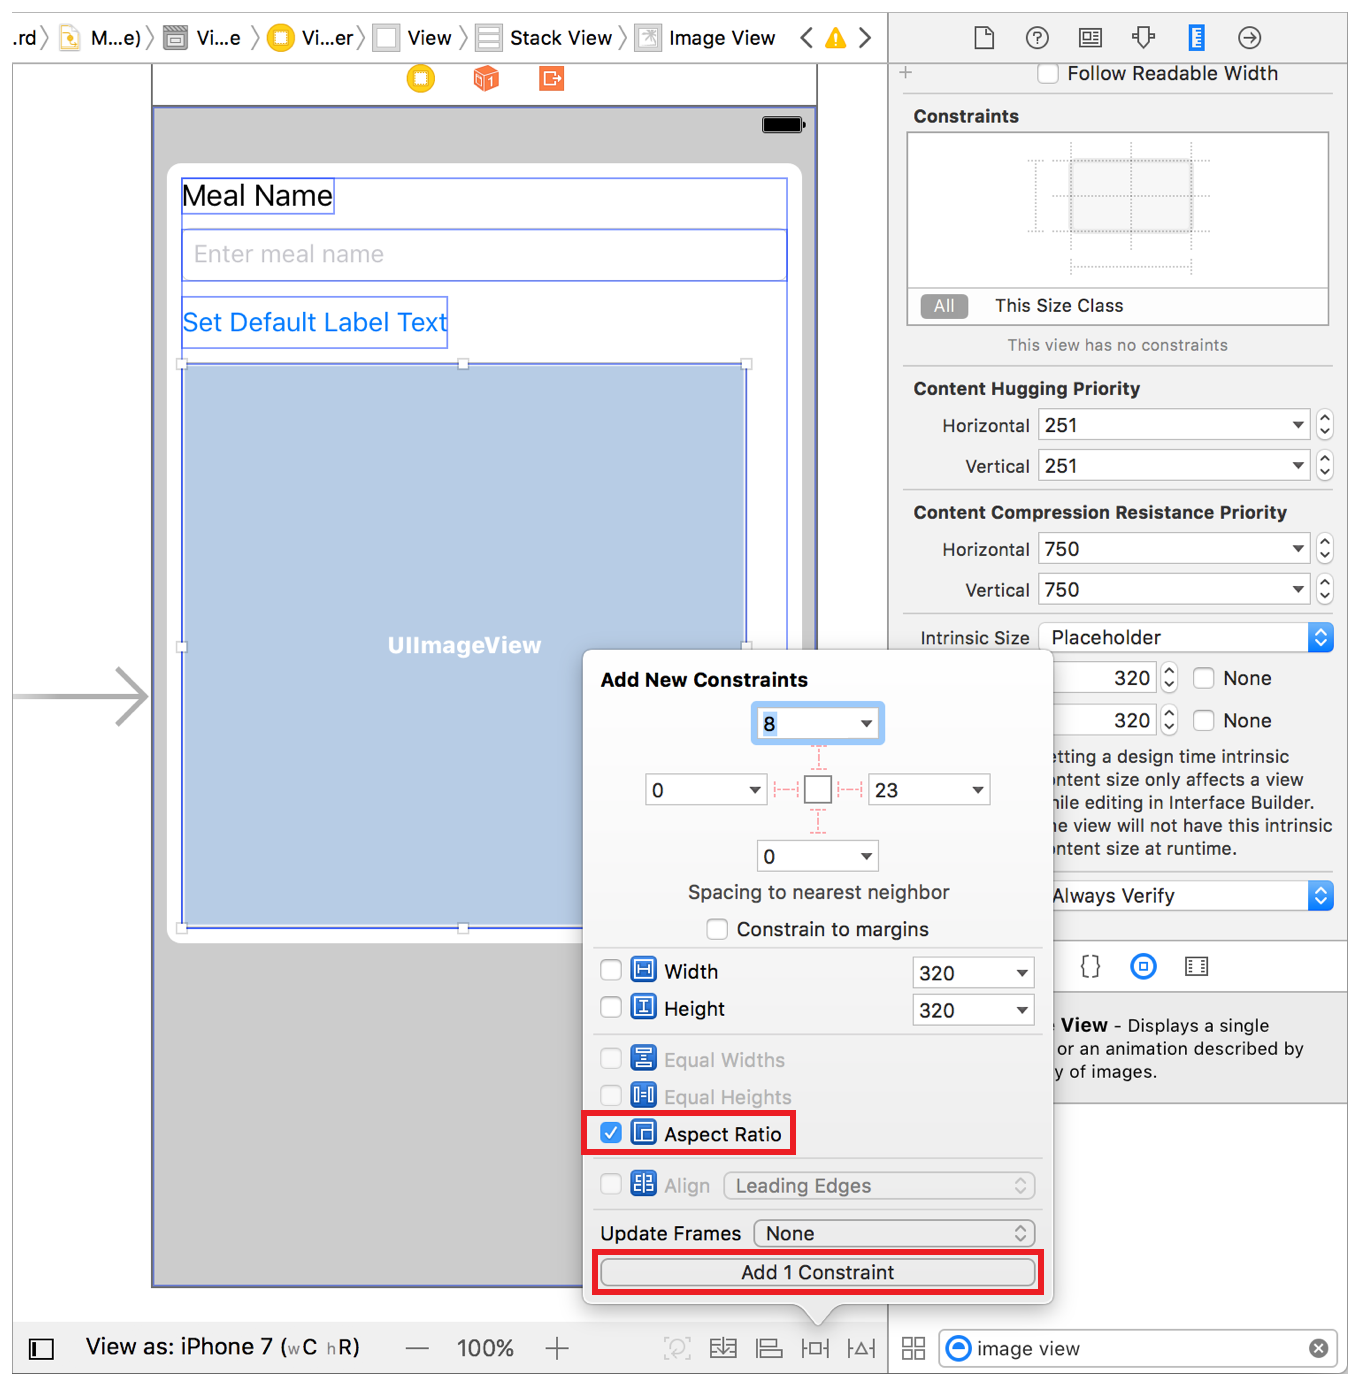Step the intrinsic width 320 stepper
The height and width of the screenshot is (1386, 1360).
coord(1169,678)
